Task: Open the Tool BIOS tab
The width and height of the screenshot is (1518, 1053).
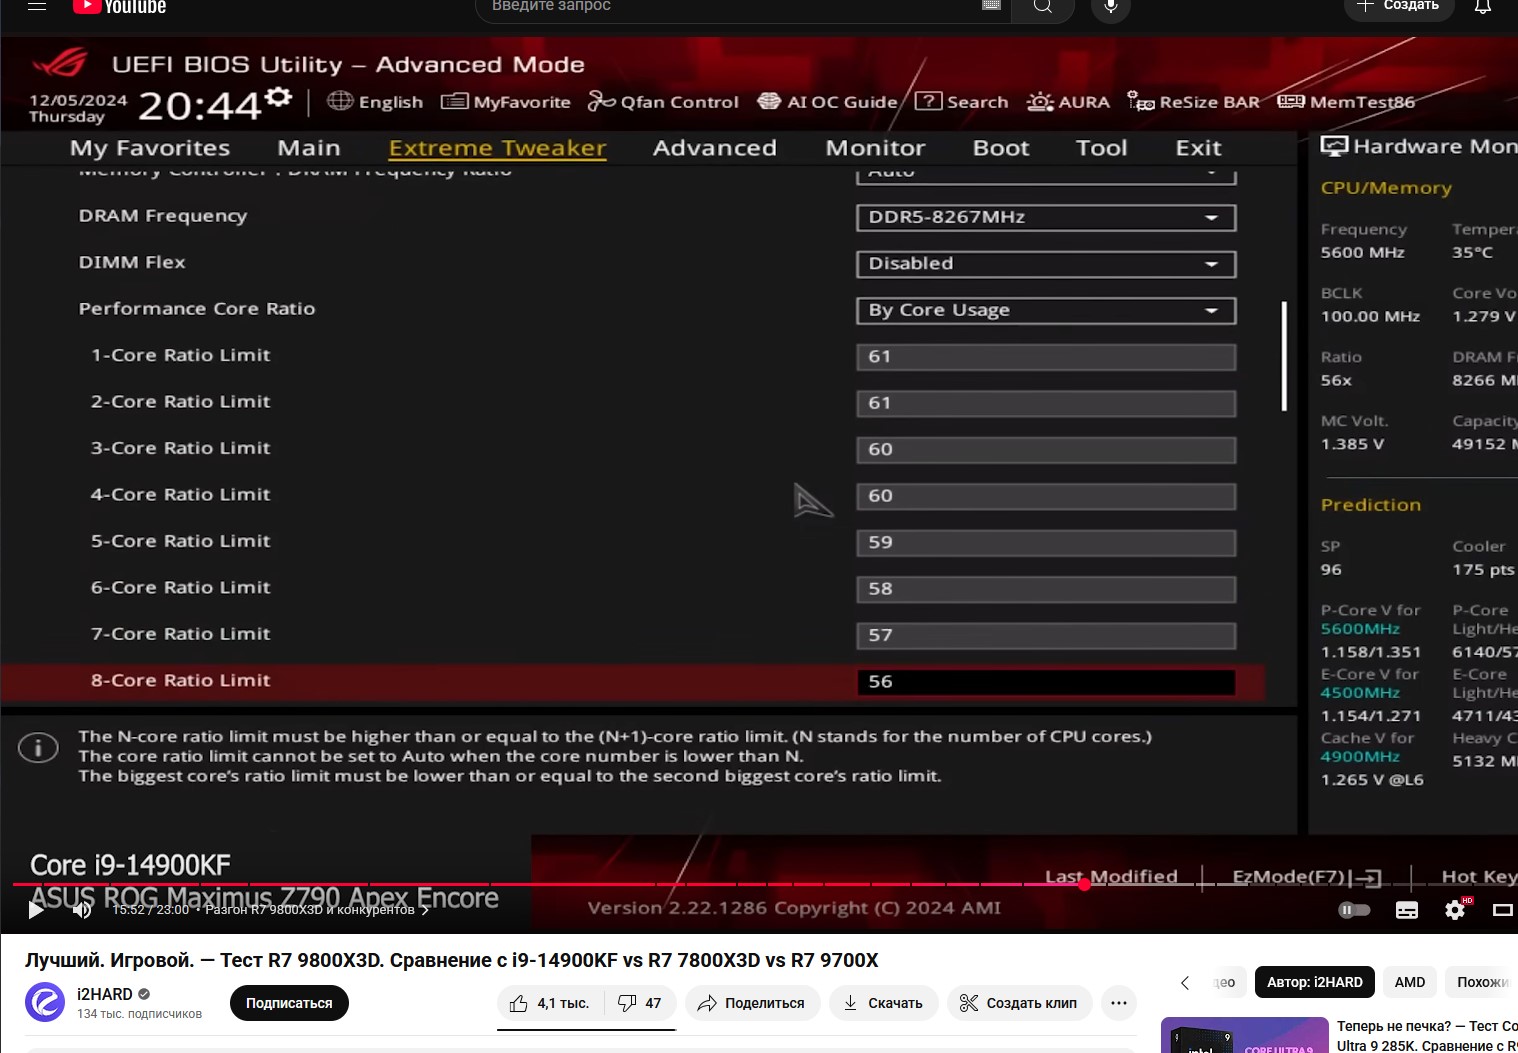Action: click(x=1102, y=148)
